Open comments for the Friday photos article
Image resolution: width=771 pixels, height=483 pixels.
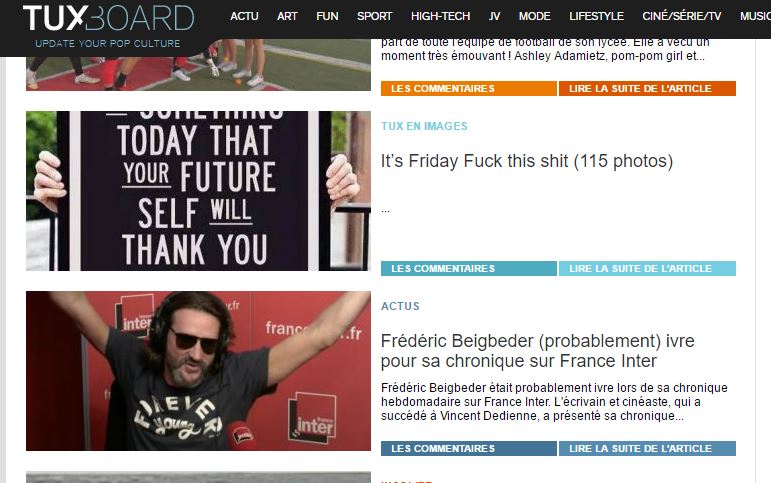click(x=469, y=269)
